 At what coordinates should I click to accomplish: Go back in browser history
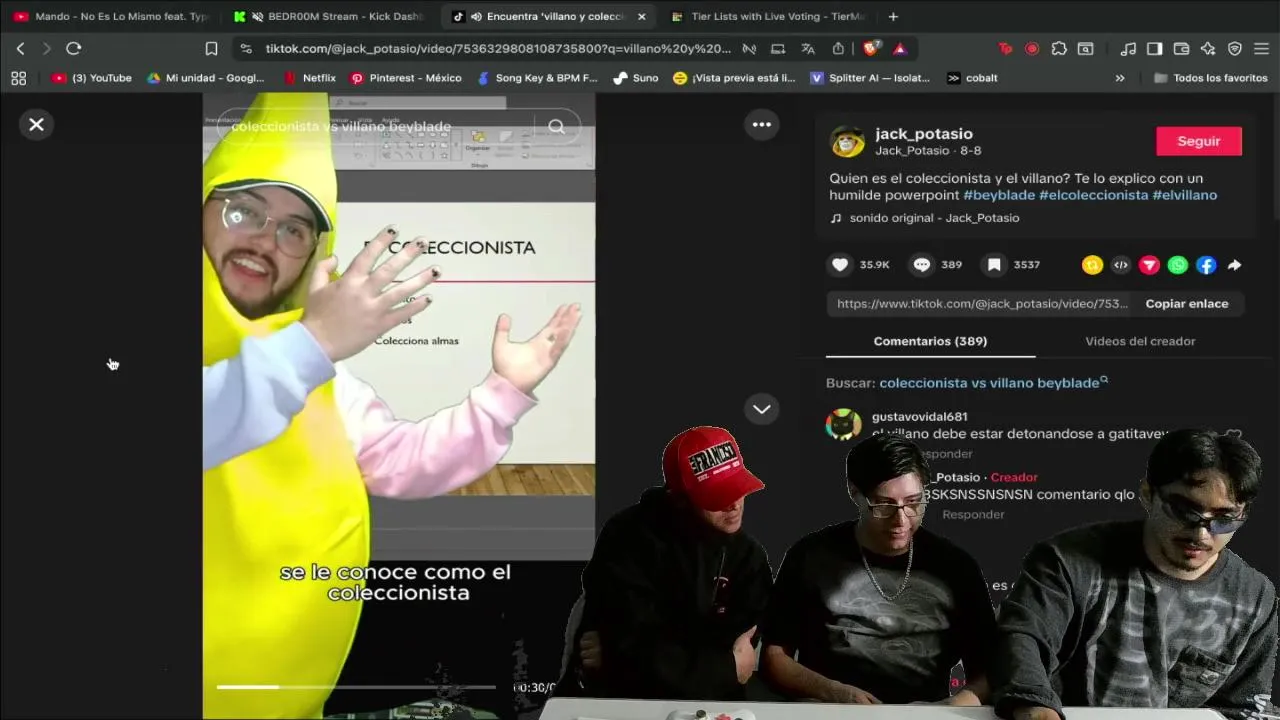point(20,48)
